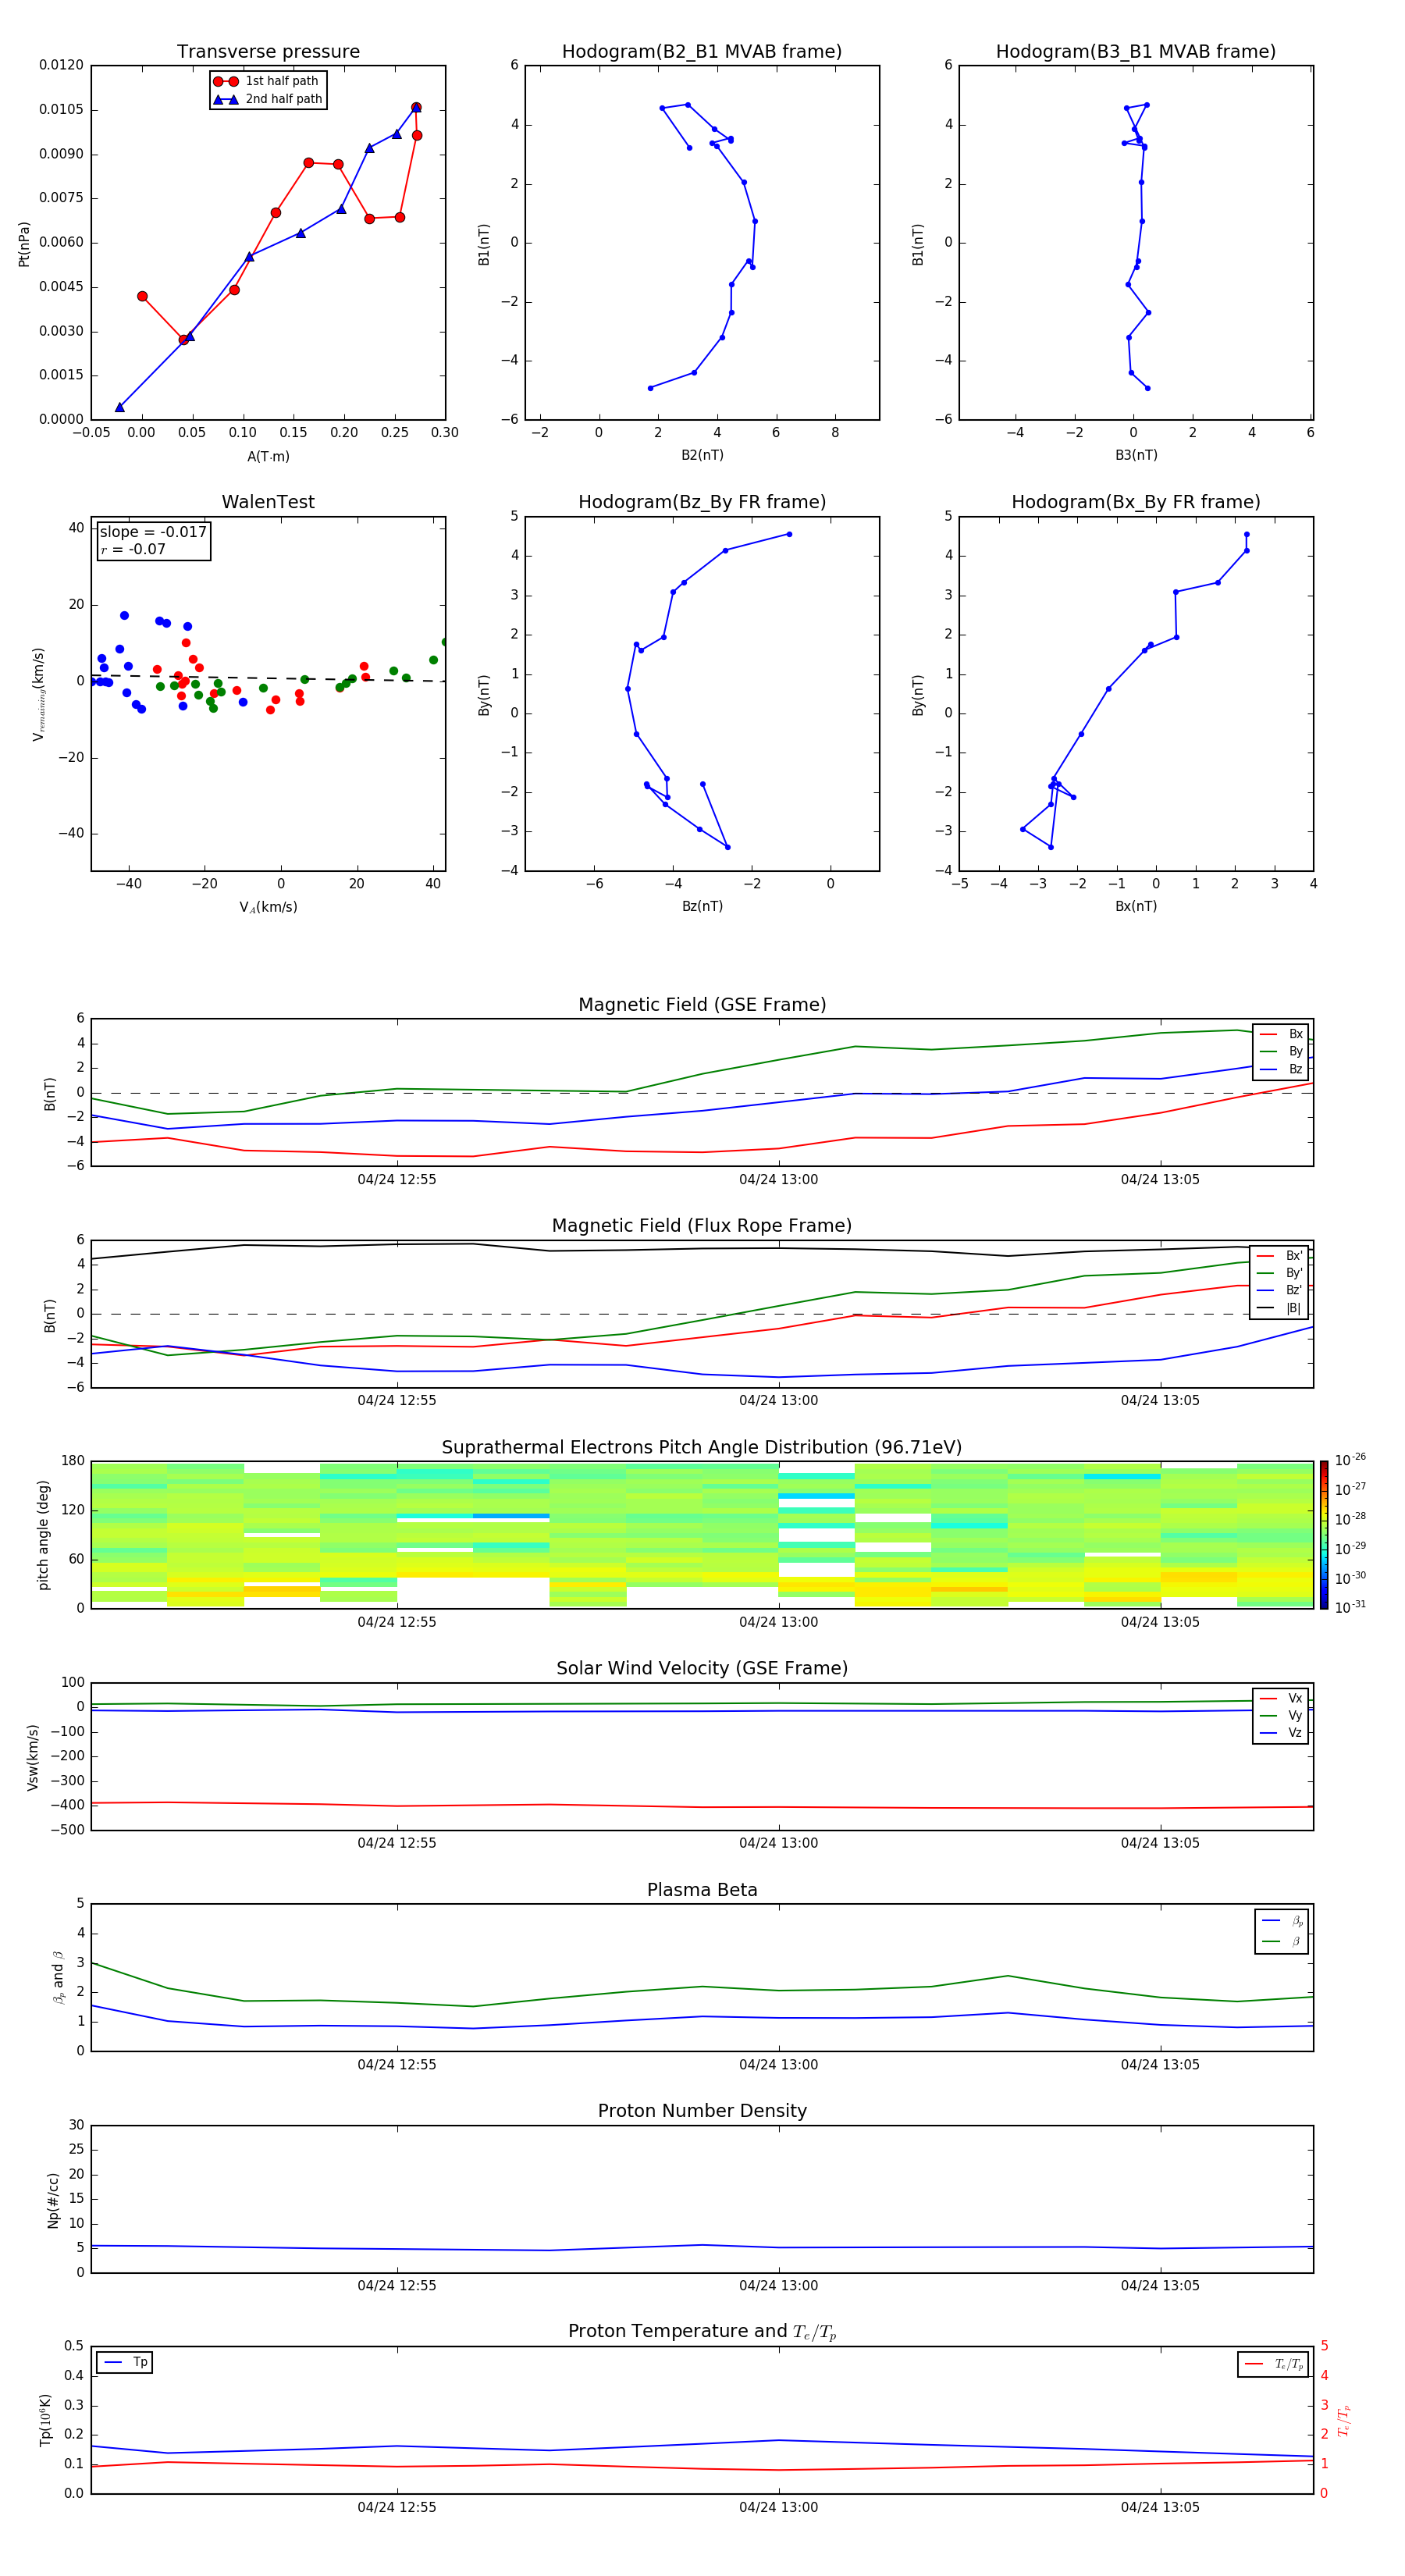The image size is (1405, 2576).
Task: Click the Proton Temperature and Te/Tp title
Action: click(702, 2332)
